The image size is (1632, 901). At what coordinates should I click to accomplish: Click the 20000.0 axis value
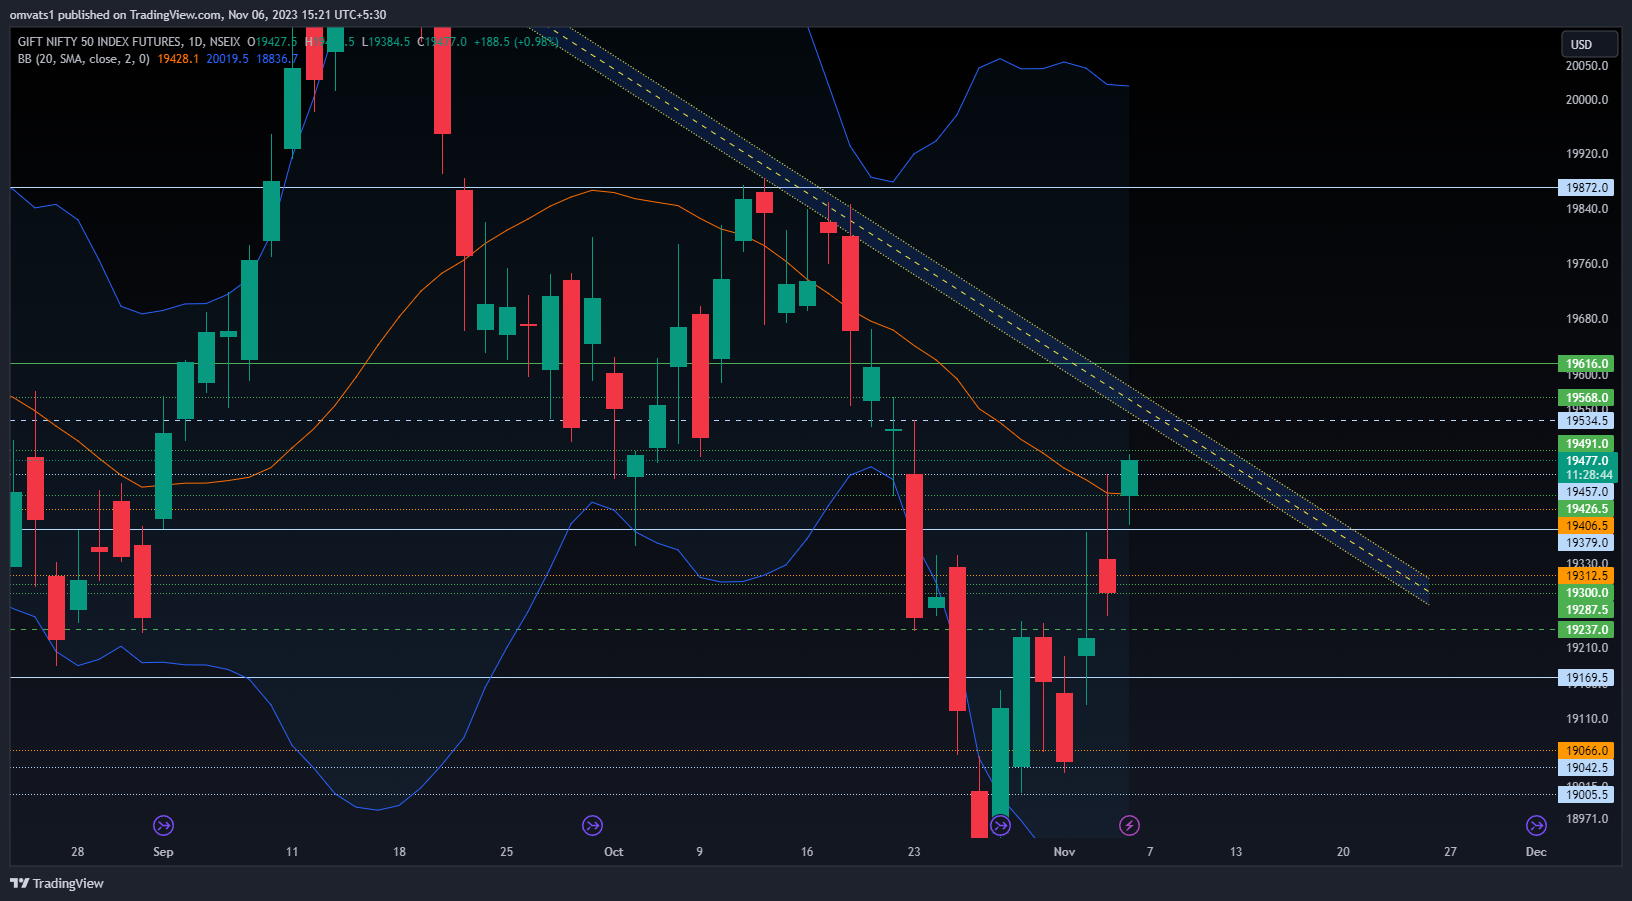coord(1587,100)
